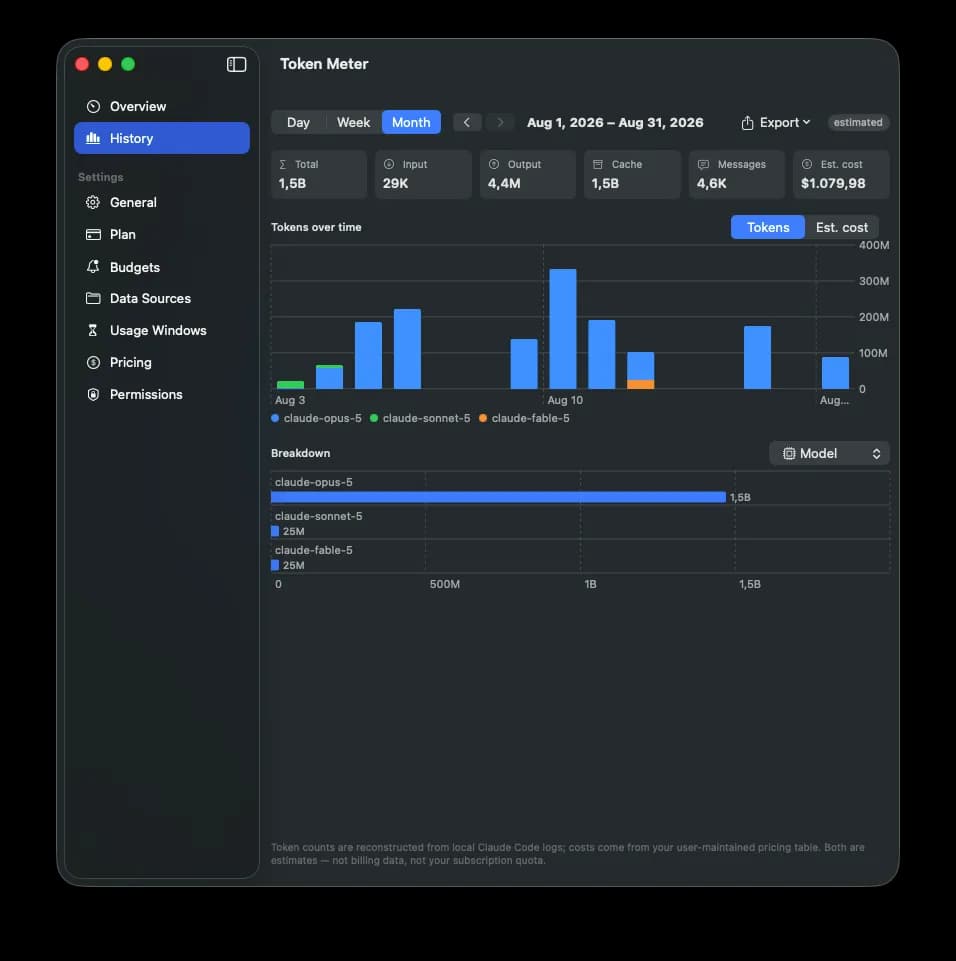This screenshot has width=956, height=961.
Task: Click the Messages card bubble icon
Action: tap(704, 164)
